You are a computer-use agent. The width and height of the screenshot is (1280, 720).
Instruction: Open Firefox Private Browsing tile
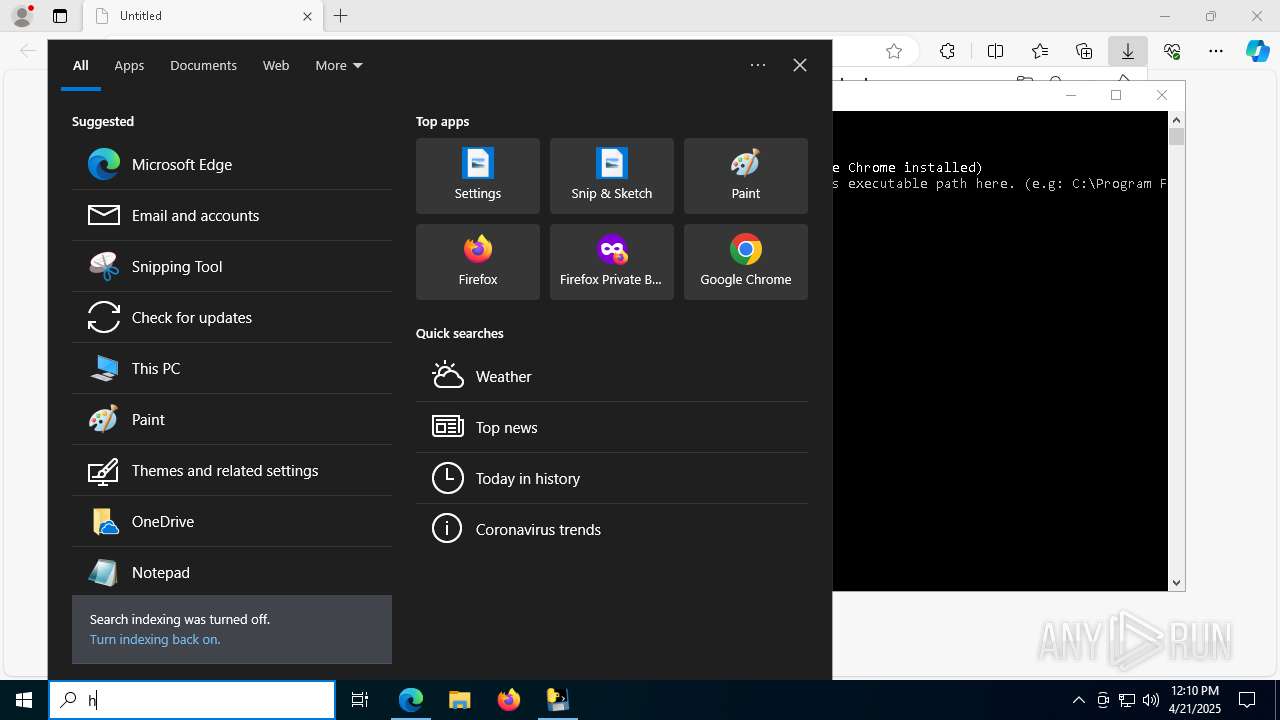coord(612,262)
